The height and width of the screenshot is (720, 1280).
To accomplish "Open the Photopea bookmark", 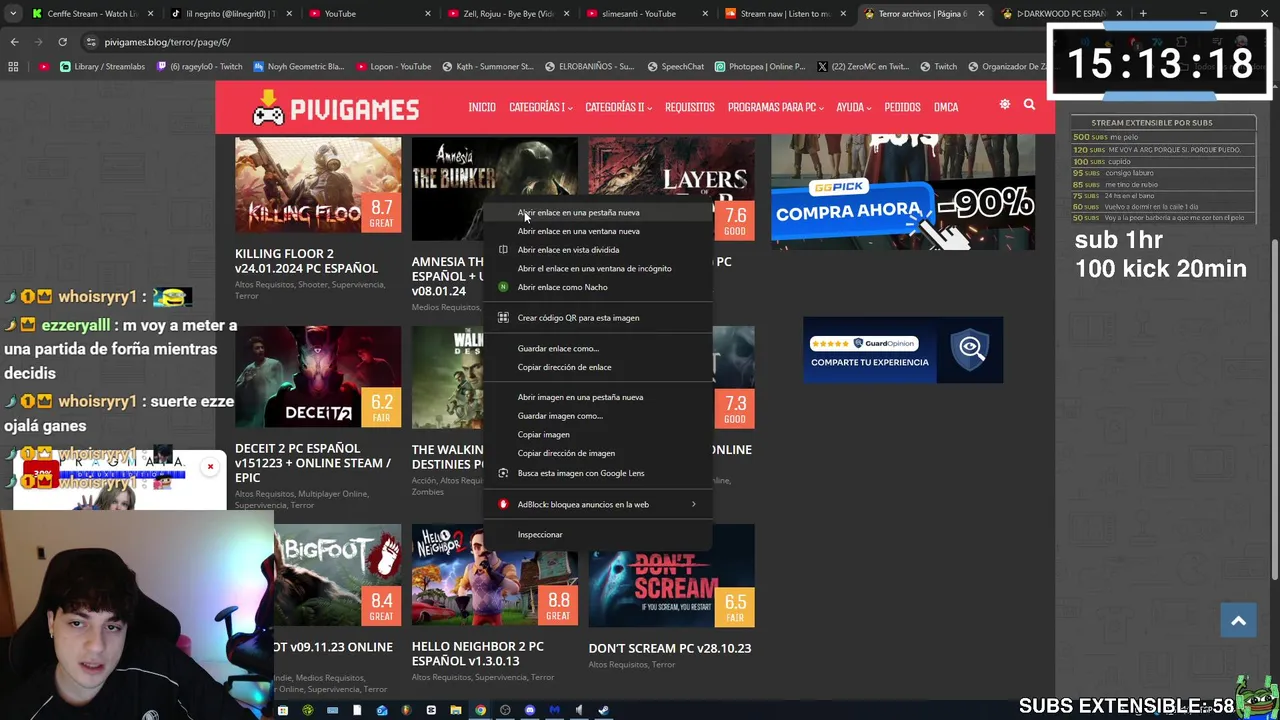I will [x=759, y=67].
